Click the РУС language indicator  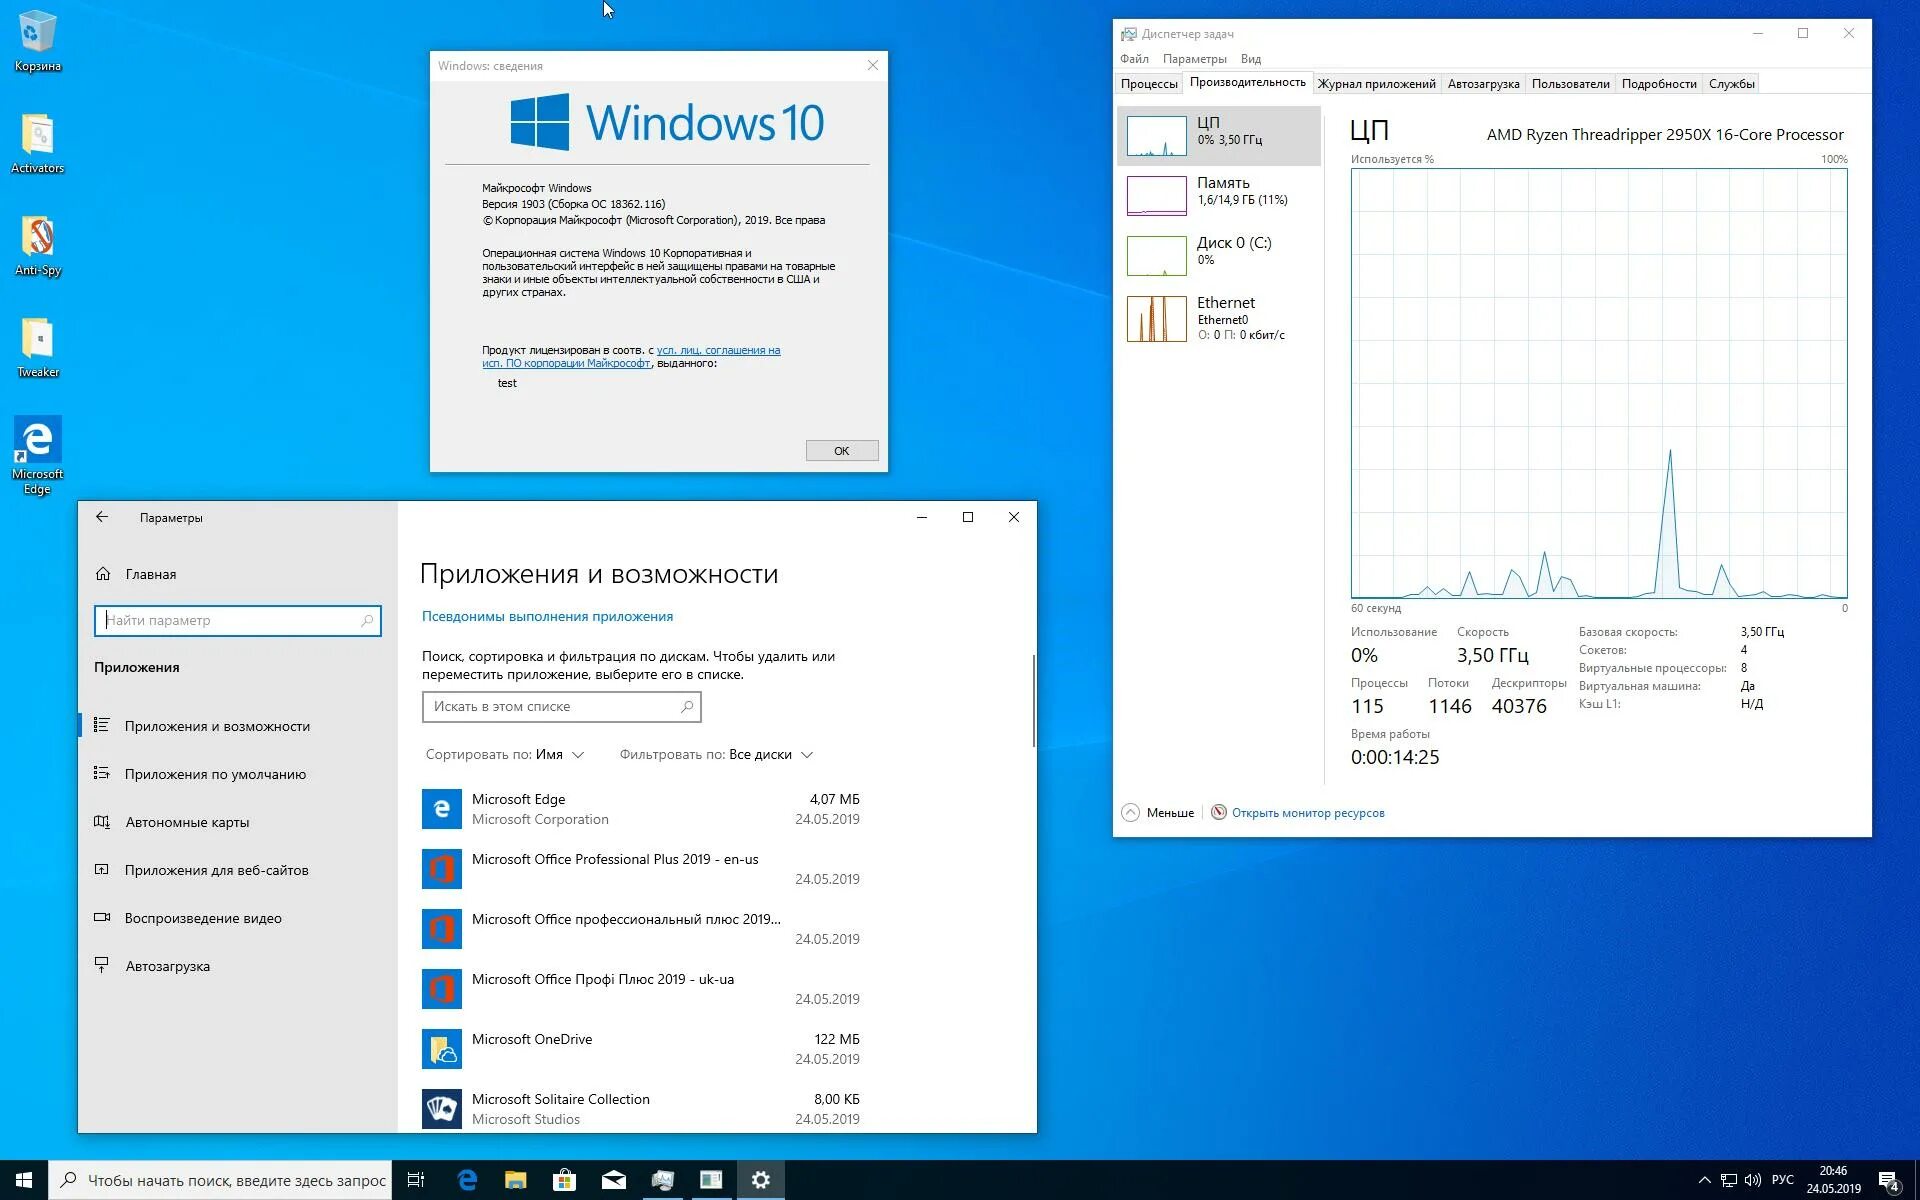pyautogui.click(x=1782, y=1180)
